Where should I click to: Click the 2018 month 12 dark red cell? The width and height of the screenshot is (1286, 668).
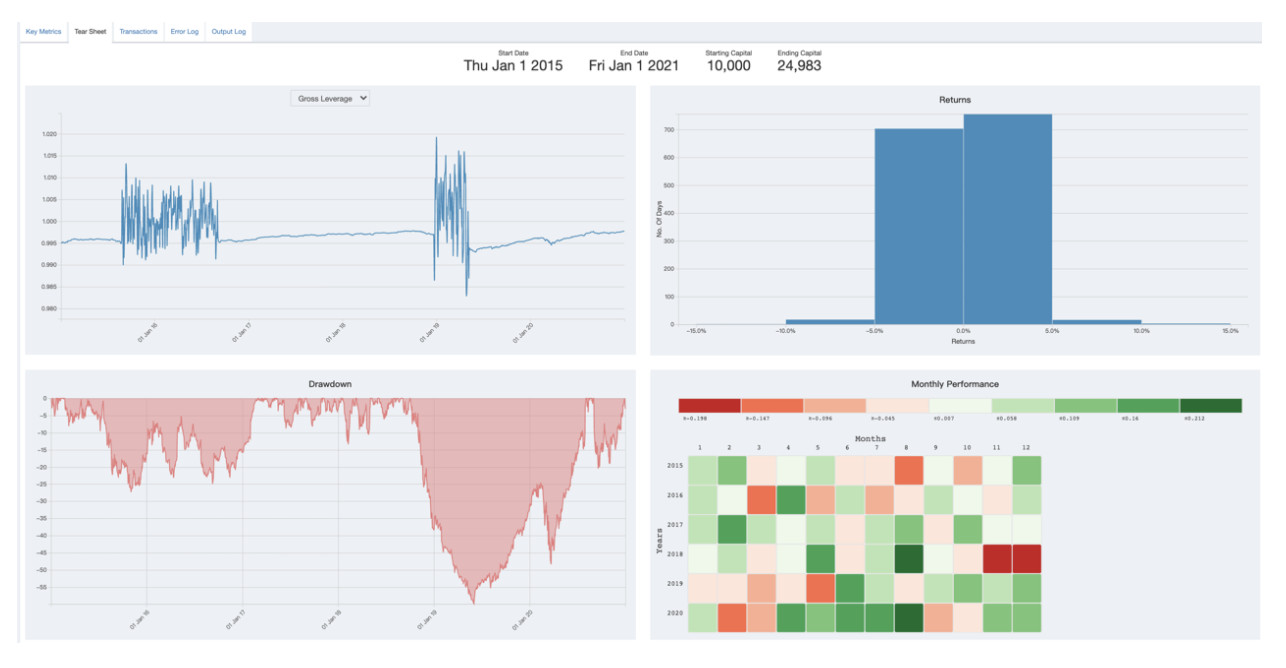[1026, 558]
